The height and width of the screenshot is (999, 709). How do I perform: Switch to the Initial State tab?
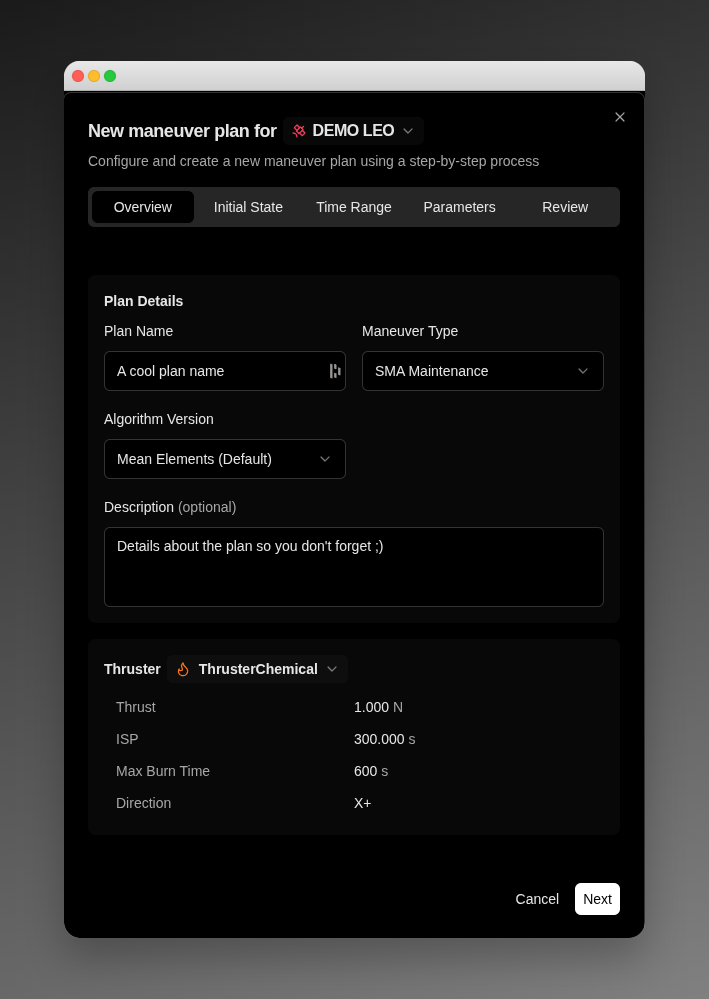(x=248, y=207)
